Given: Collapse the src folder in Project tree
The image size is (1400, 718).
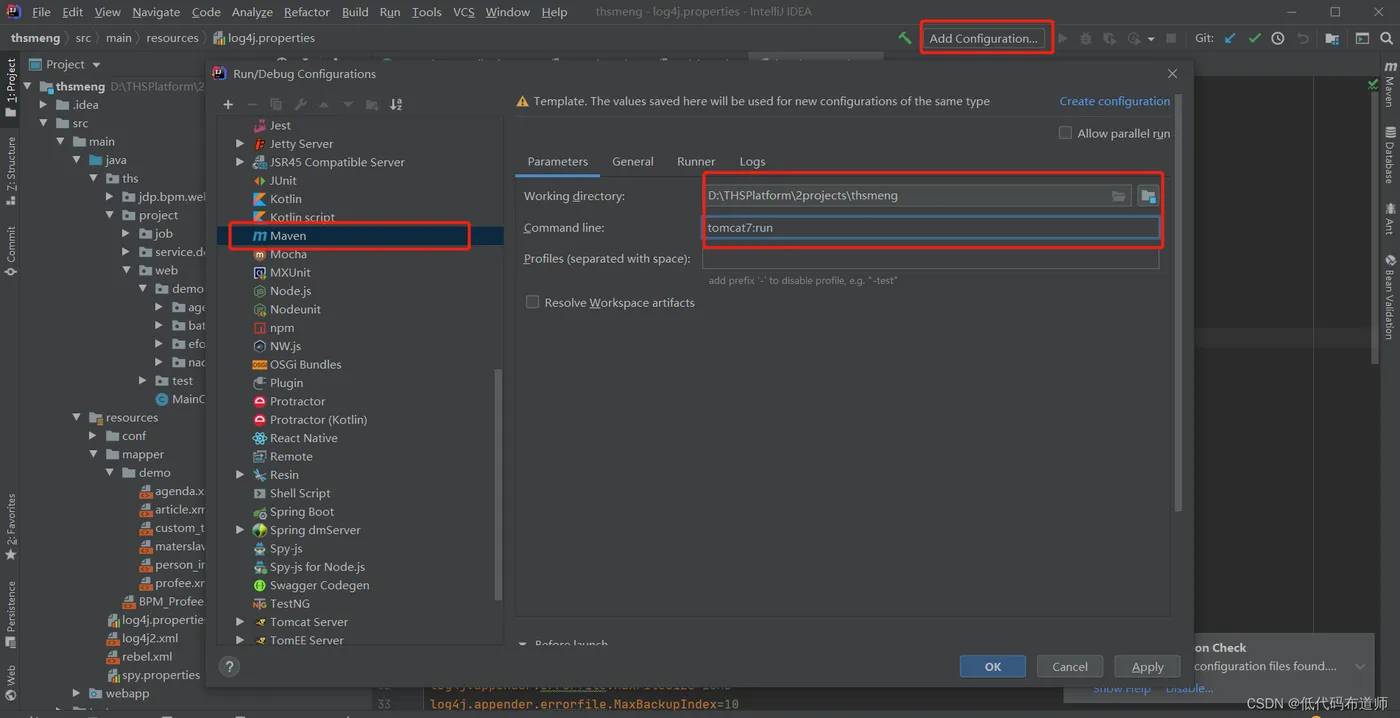Looking at the screenshot, I should pyautogui.click(x=44, y=123).
